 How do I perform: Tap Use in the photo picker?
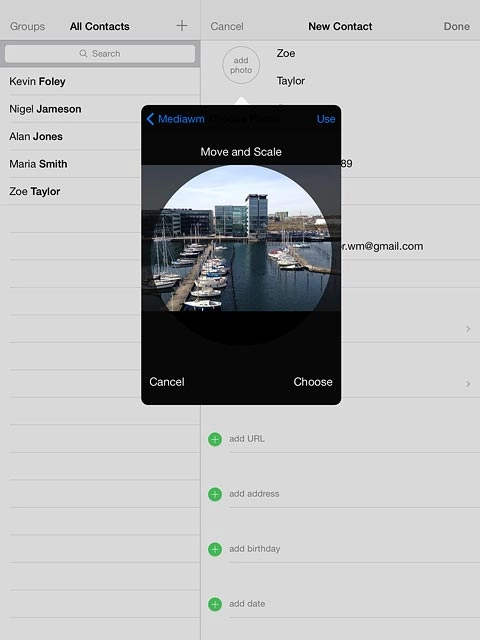[x=326, y=119]
